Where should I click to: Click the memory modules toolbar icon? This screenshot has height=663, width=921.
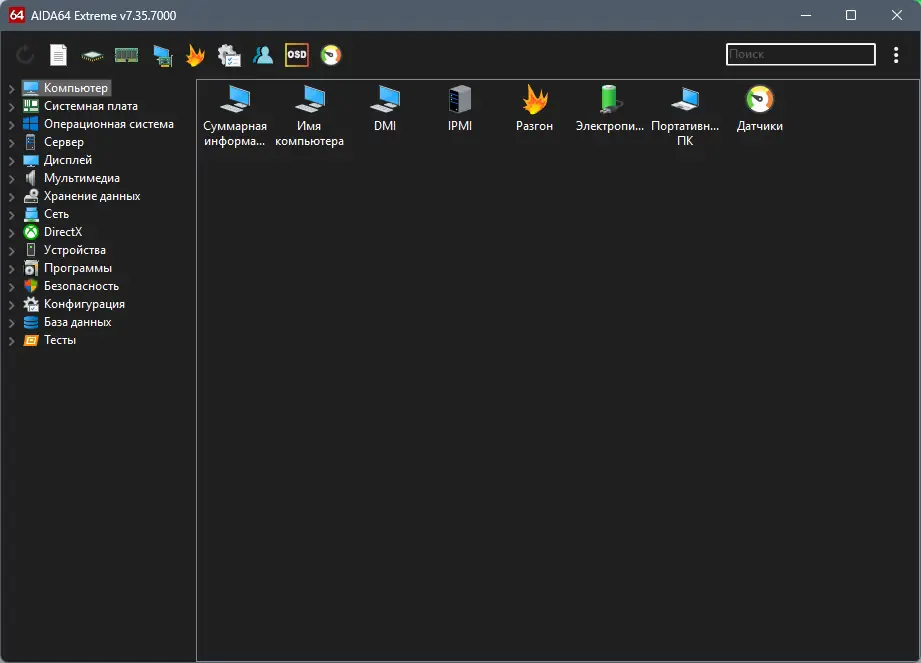click(x=126, y=55)
